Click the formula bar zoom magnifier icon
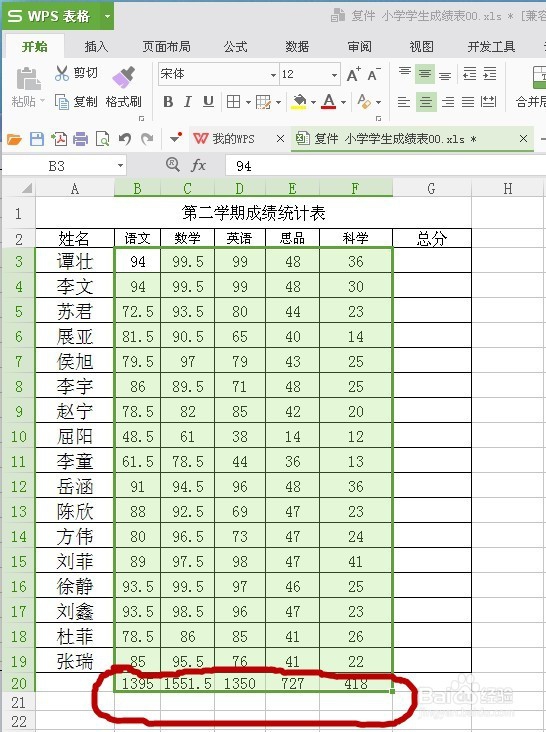 pos(173,164)
